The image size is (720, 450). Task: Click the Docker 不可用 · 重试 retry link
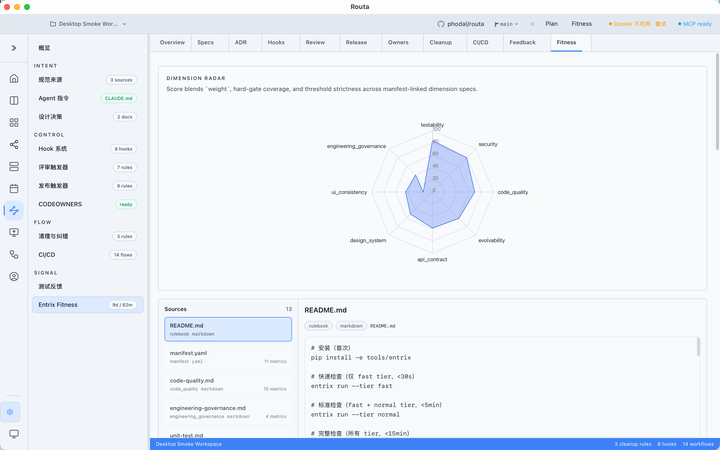click(x=637, y=24)
